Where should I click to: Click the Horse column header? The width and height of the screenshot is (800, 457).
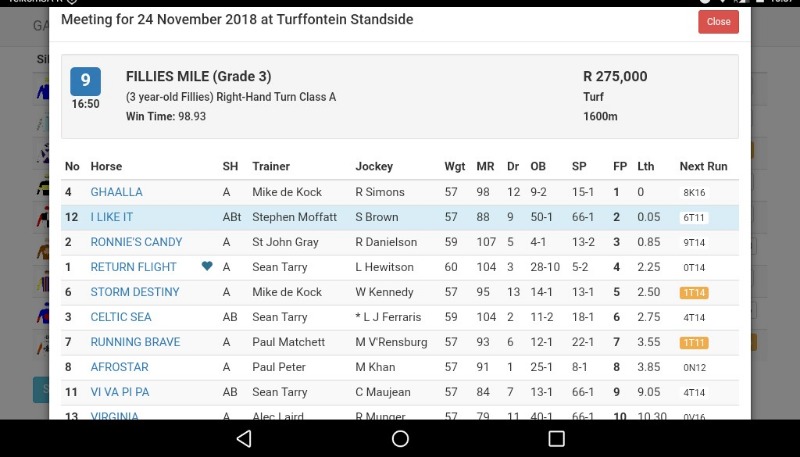pyautogui.click(x=106, y=166)
